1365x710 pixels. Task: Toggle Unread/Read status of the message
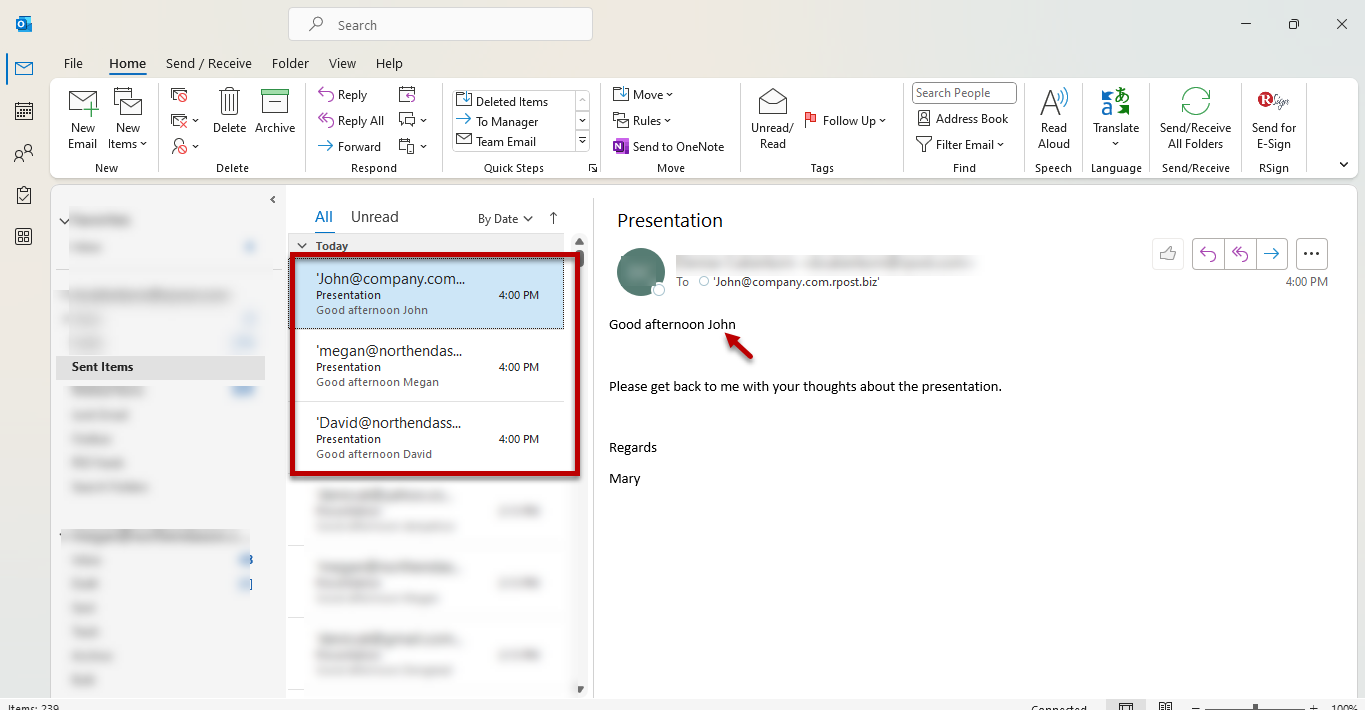(x=772, y=104)
